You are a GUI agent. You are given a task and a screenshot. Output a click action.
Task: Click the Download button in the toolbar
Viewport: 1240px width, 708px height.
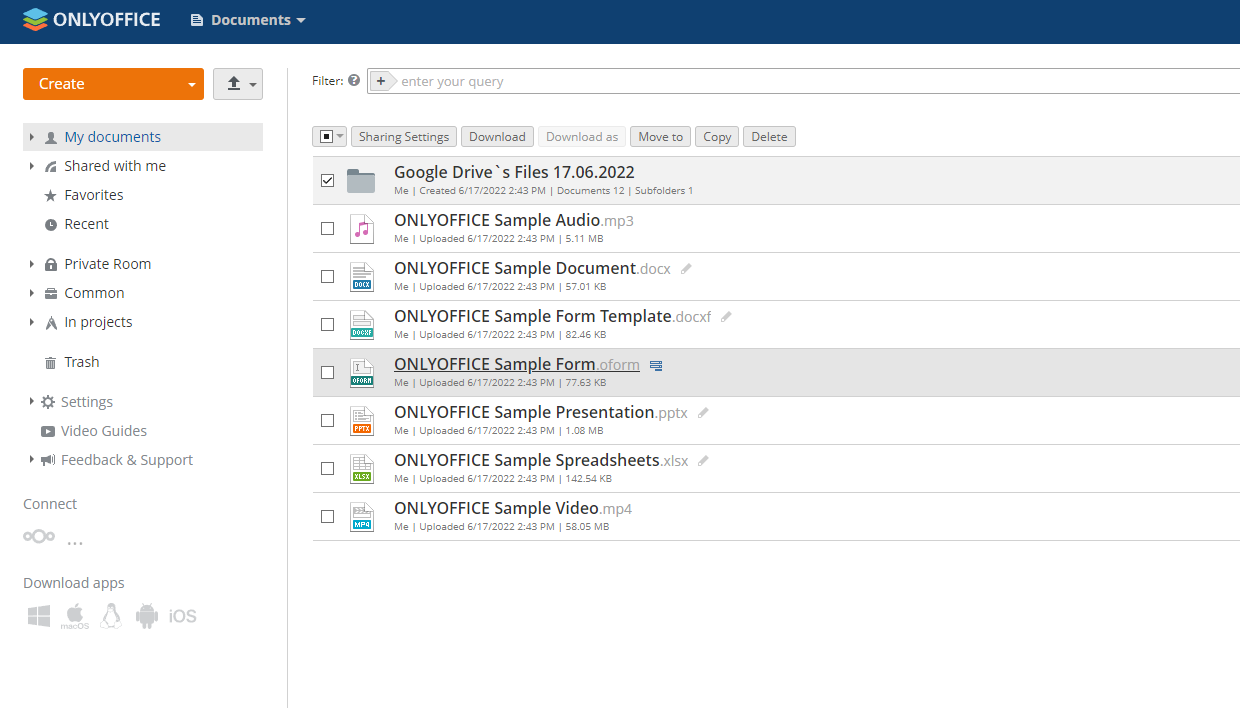(x=497, y=136)
